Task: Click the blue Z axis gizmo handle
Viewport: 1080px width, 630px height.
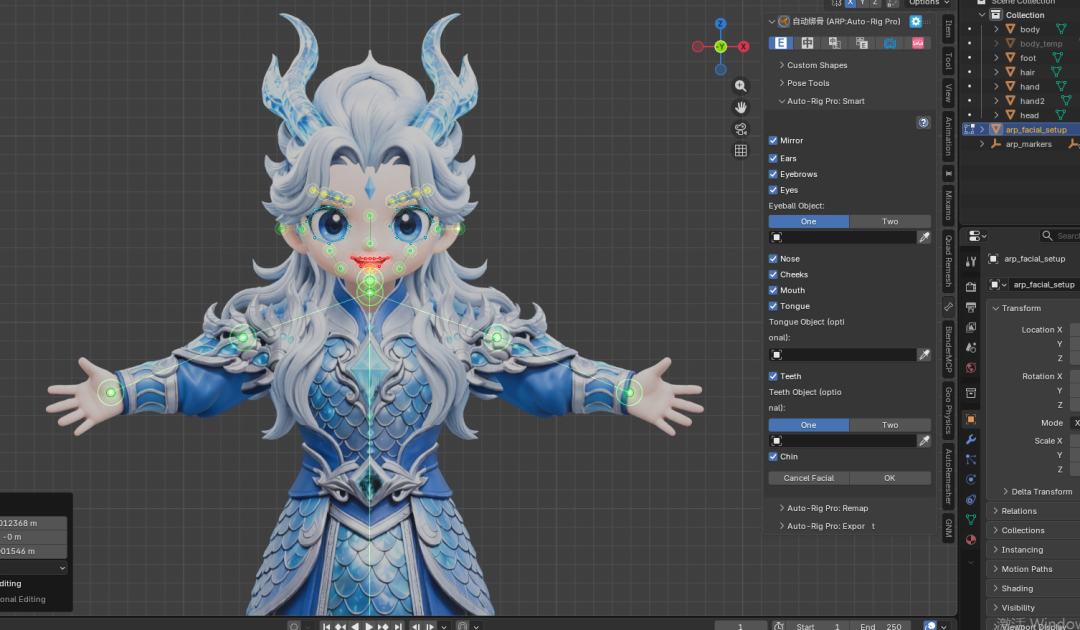Action: pos(720,23)
